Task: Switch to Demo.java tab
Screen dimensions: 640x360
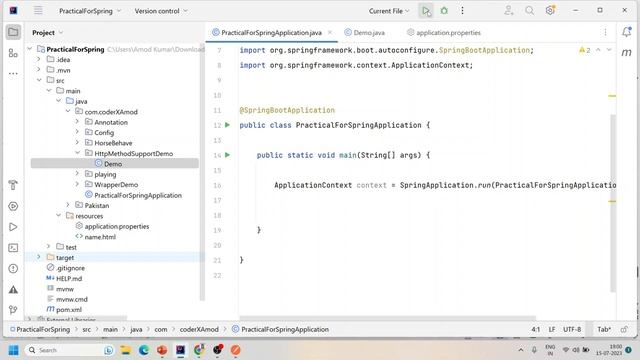Action: pos(365,33)
